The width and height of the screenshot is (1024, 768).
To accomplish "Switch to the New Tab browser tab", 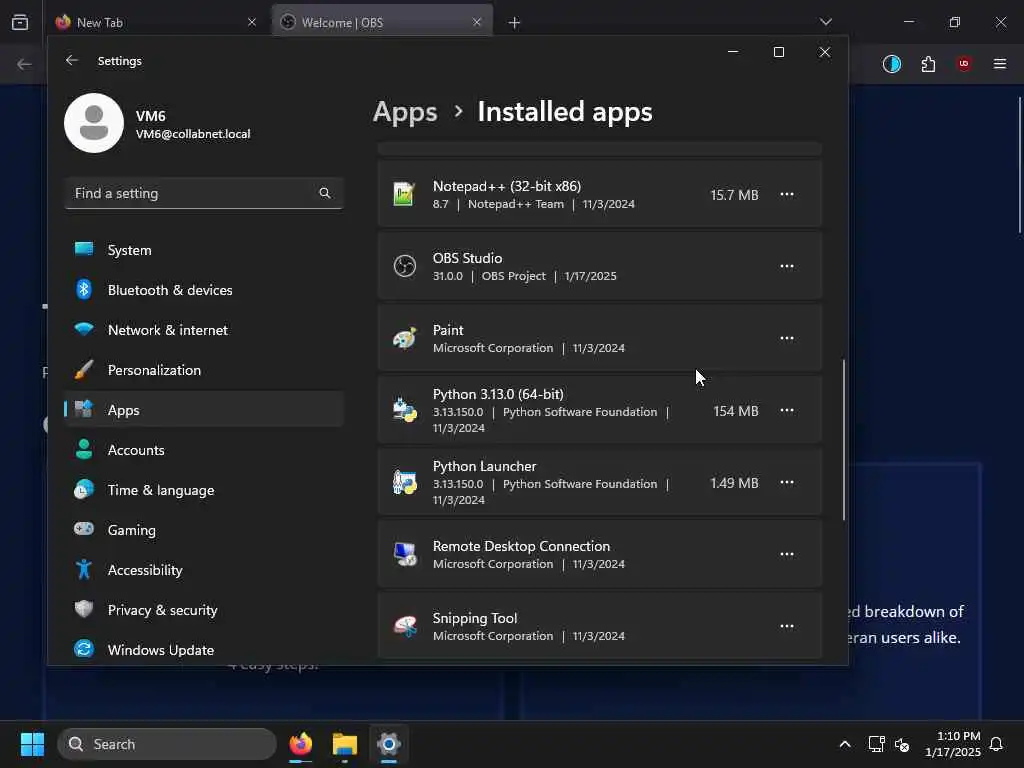I will click(157, 22).
